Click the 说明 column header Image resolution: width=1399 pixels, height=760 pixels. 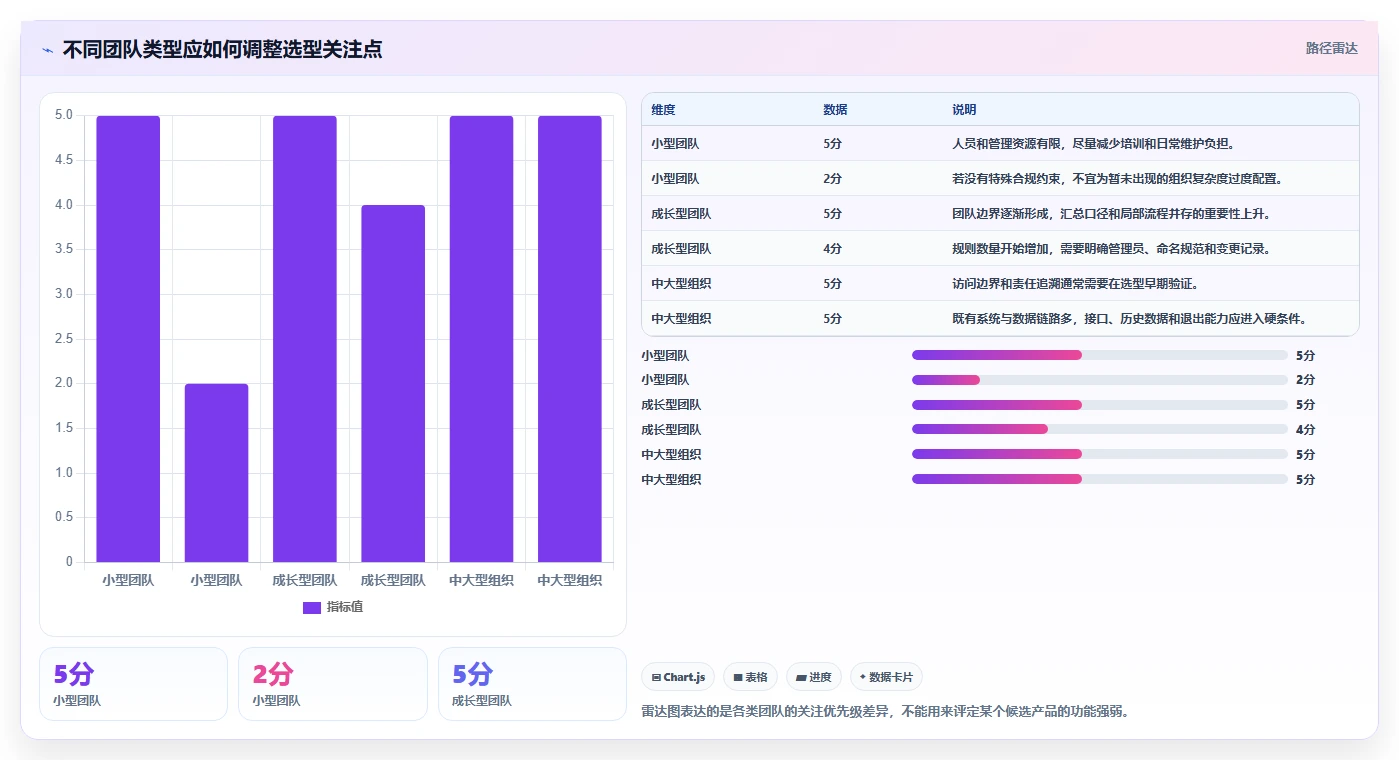pyautogui.click(x=964, y=110)
